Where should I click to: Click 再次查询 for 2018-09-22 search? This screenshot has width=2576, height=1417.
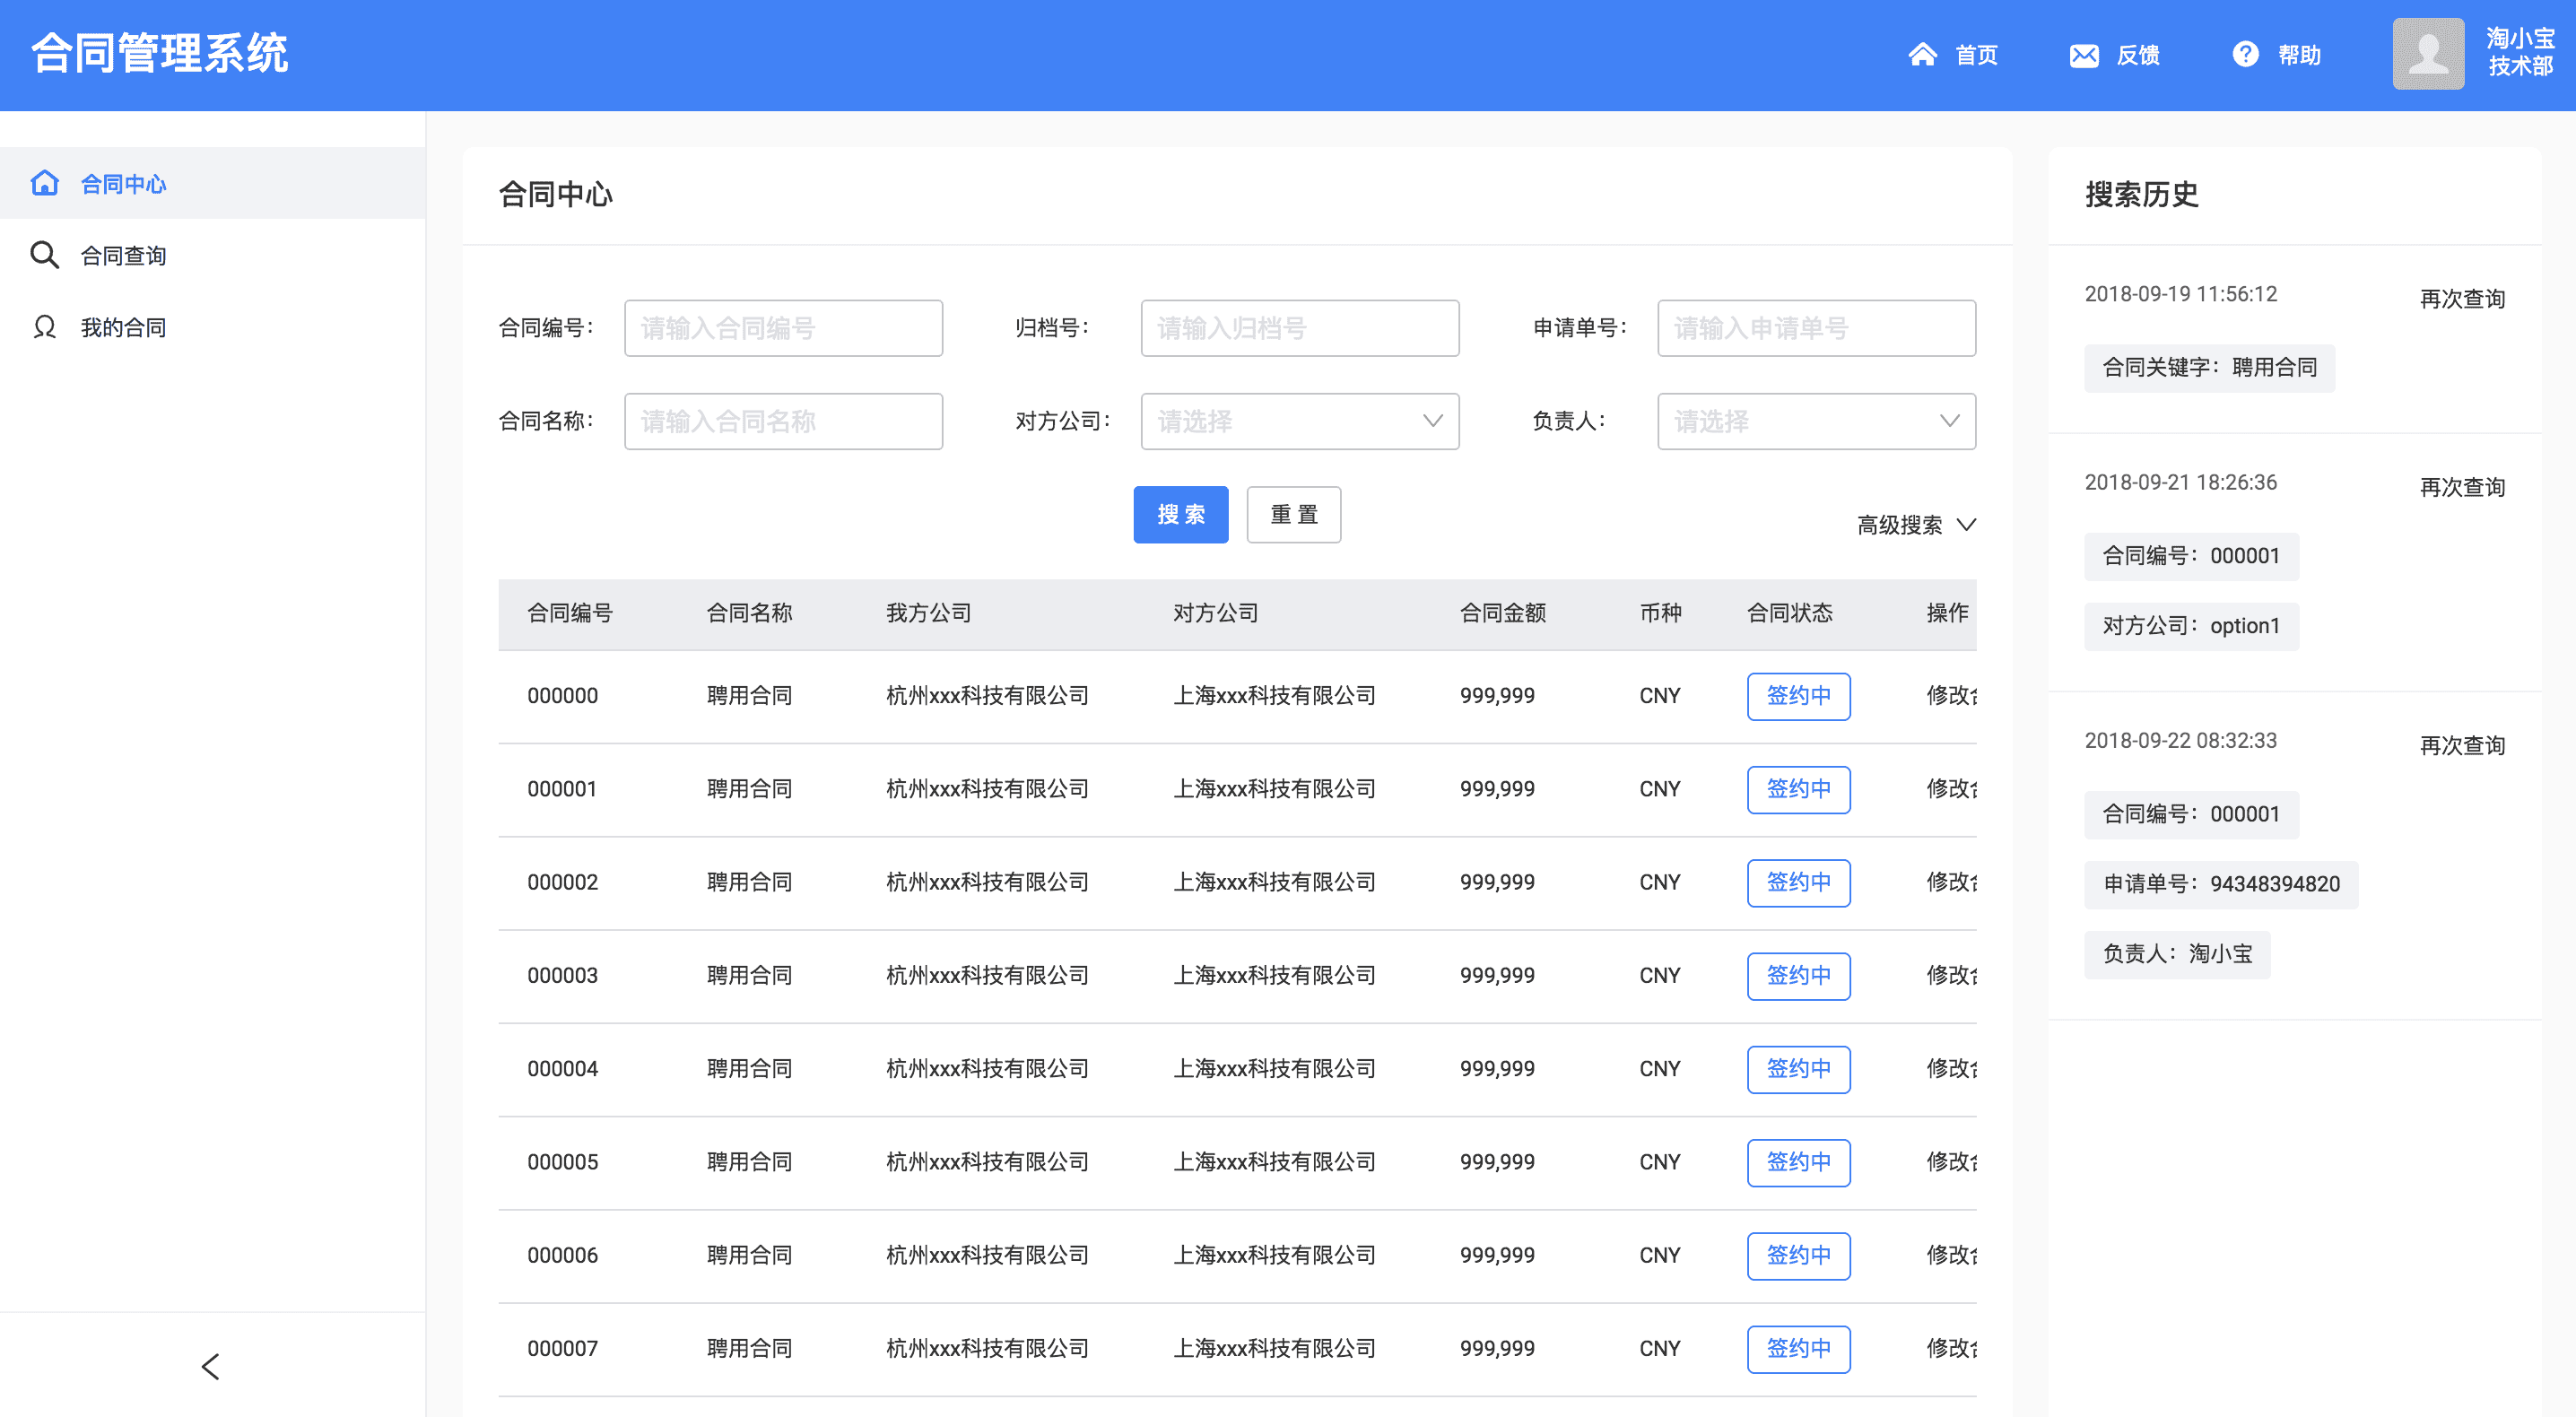2462,745
